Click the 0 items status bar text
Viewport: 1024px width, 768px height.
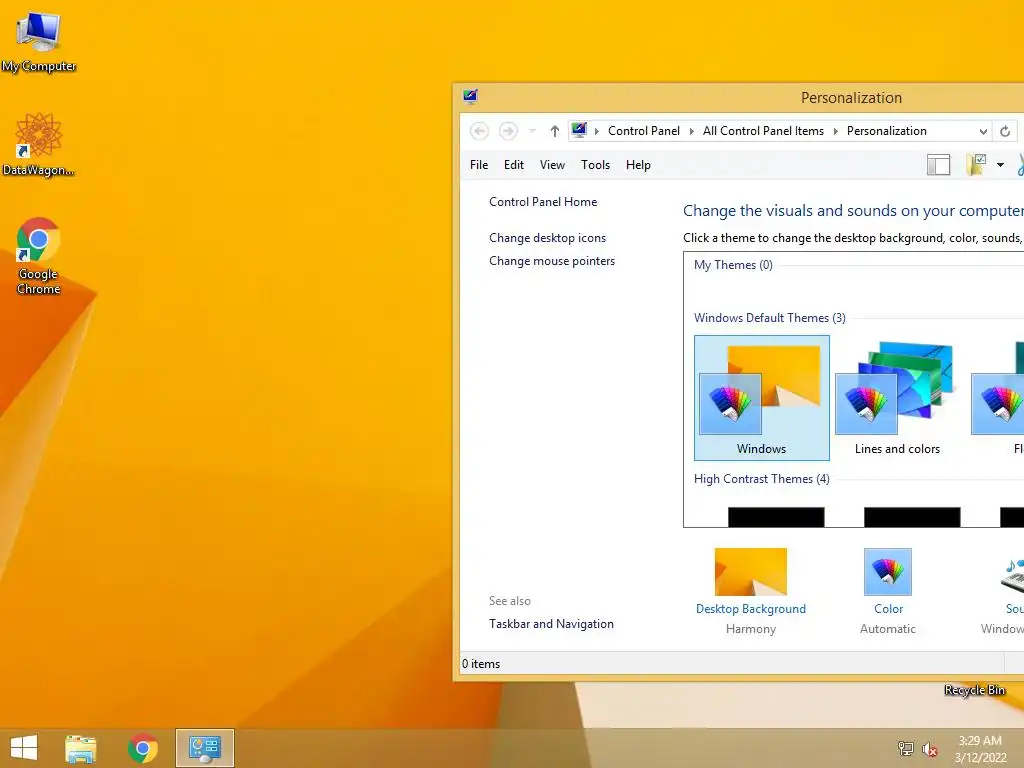click(481, 664)
